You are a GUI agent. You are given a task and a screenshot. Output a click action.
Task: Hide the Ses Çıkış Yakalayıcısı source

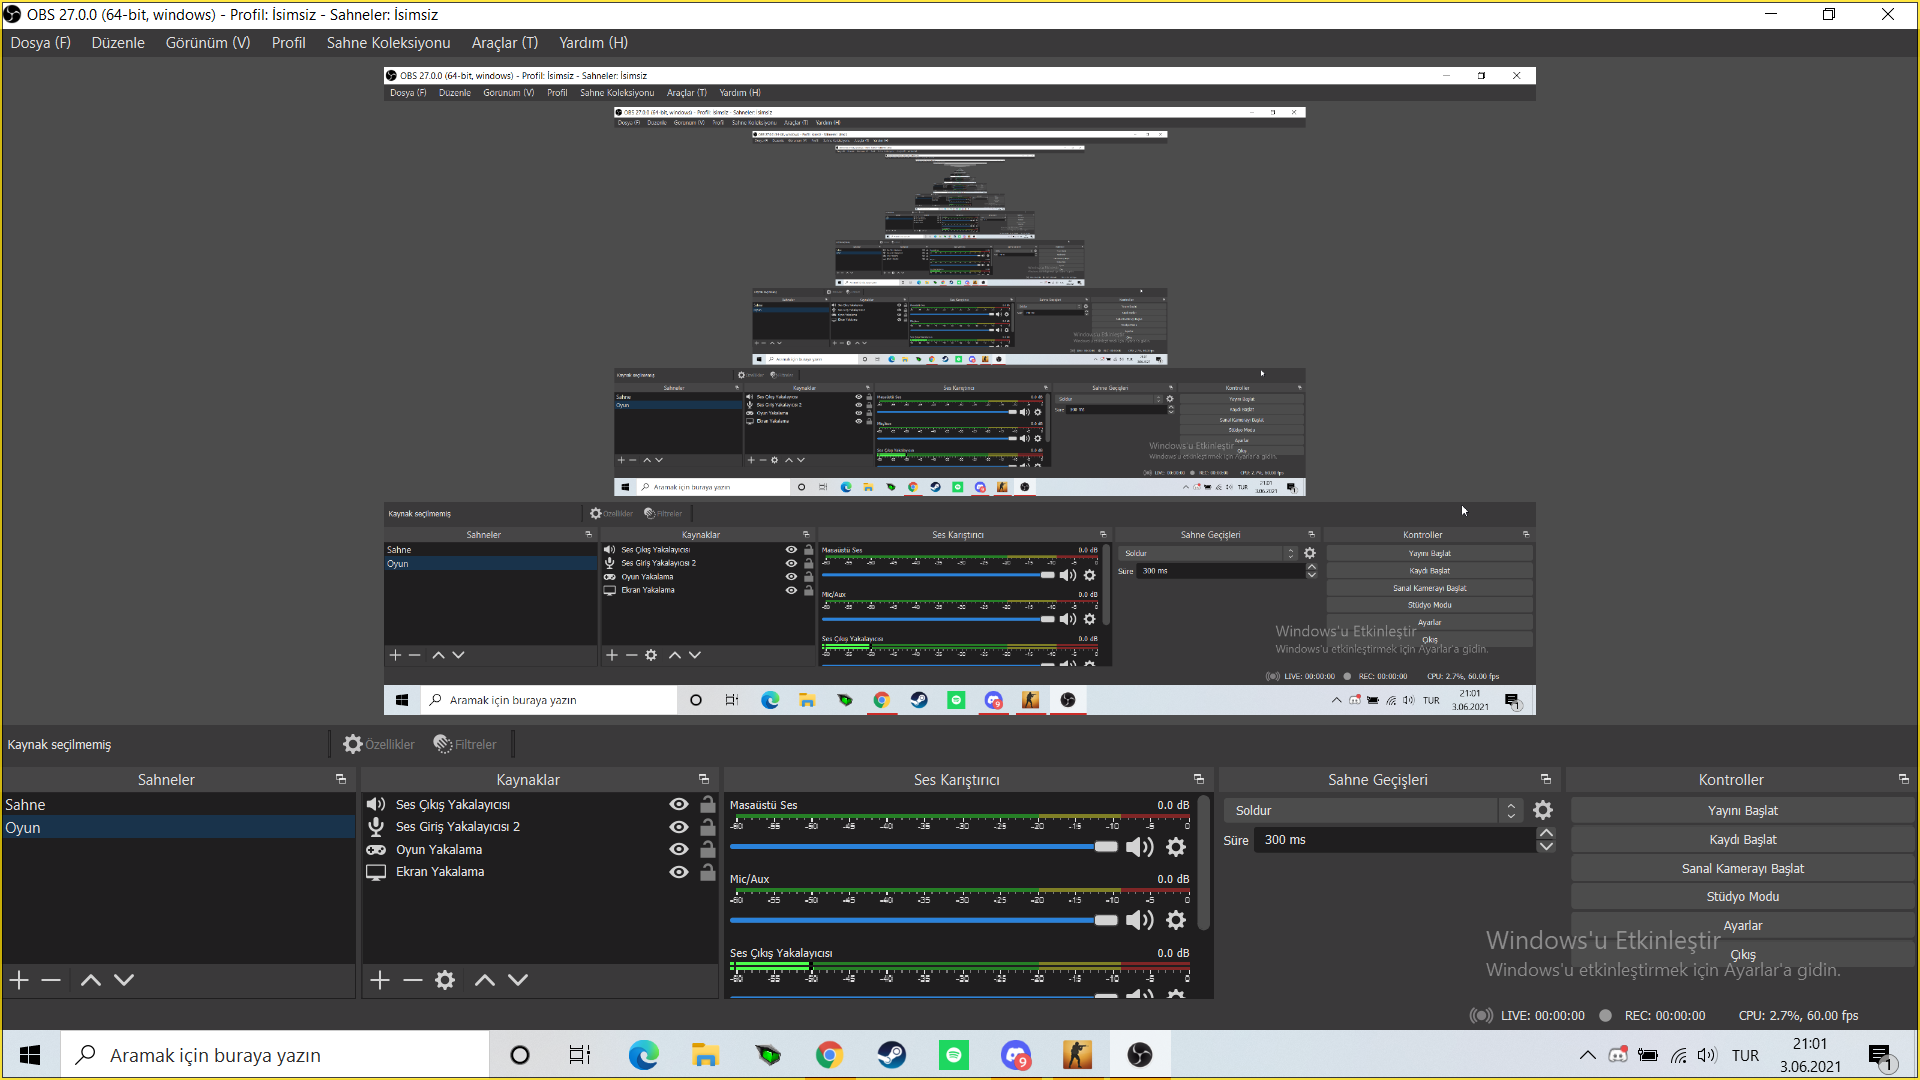(679, 805)
